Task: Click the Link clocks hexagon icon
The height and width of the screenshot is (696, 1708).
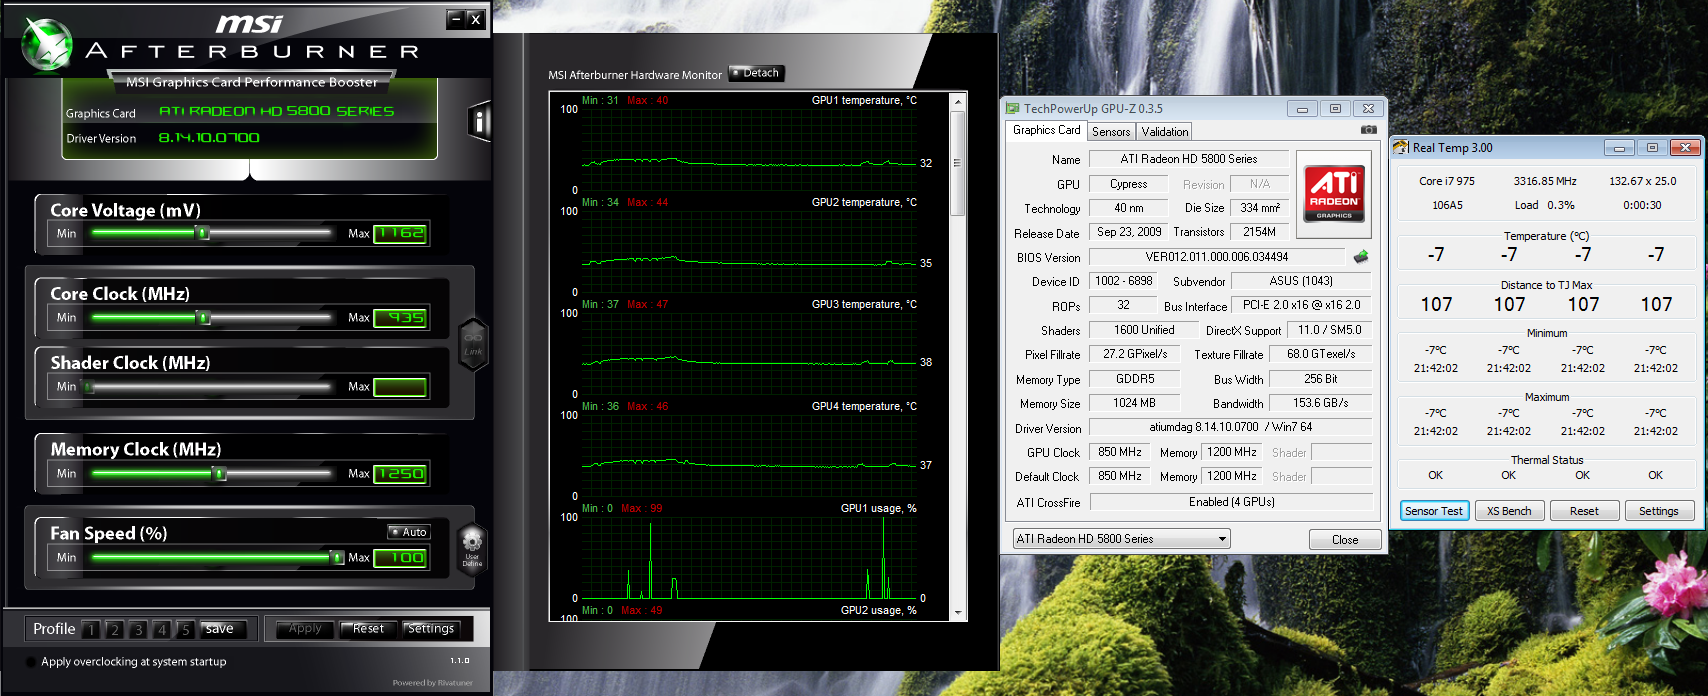Action: (x=473, y=343)
